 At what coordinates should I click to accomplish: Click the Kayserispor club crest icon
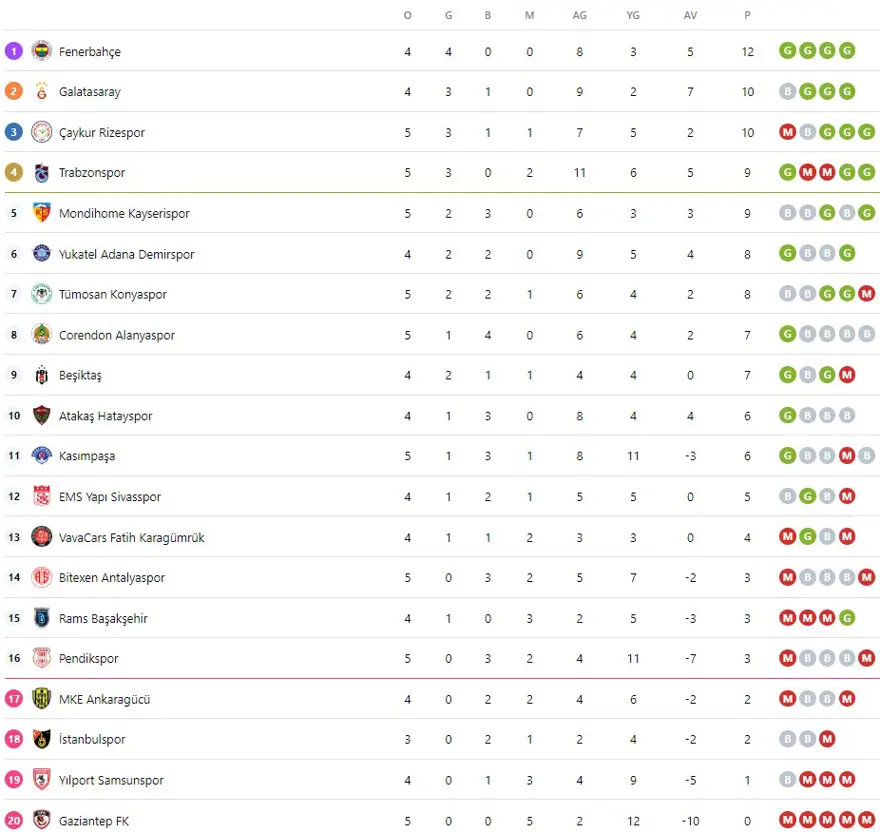[41, 213]
